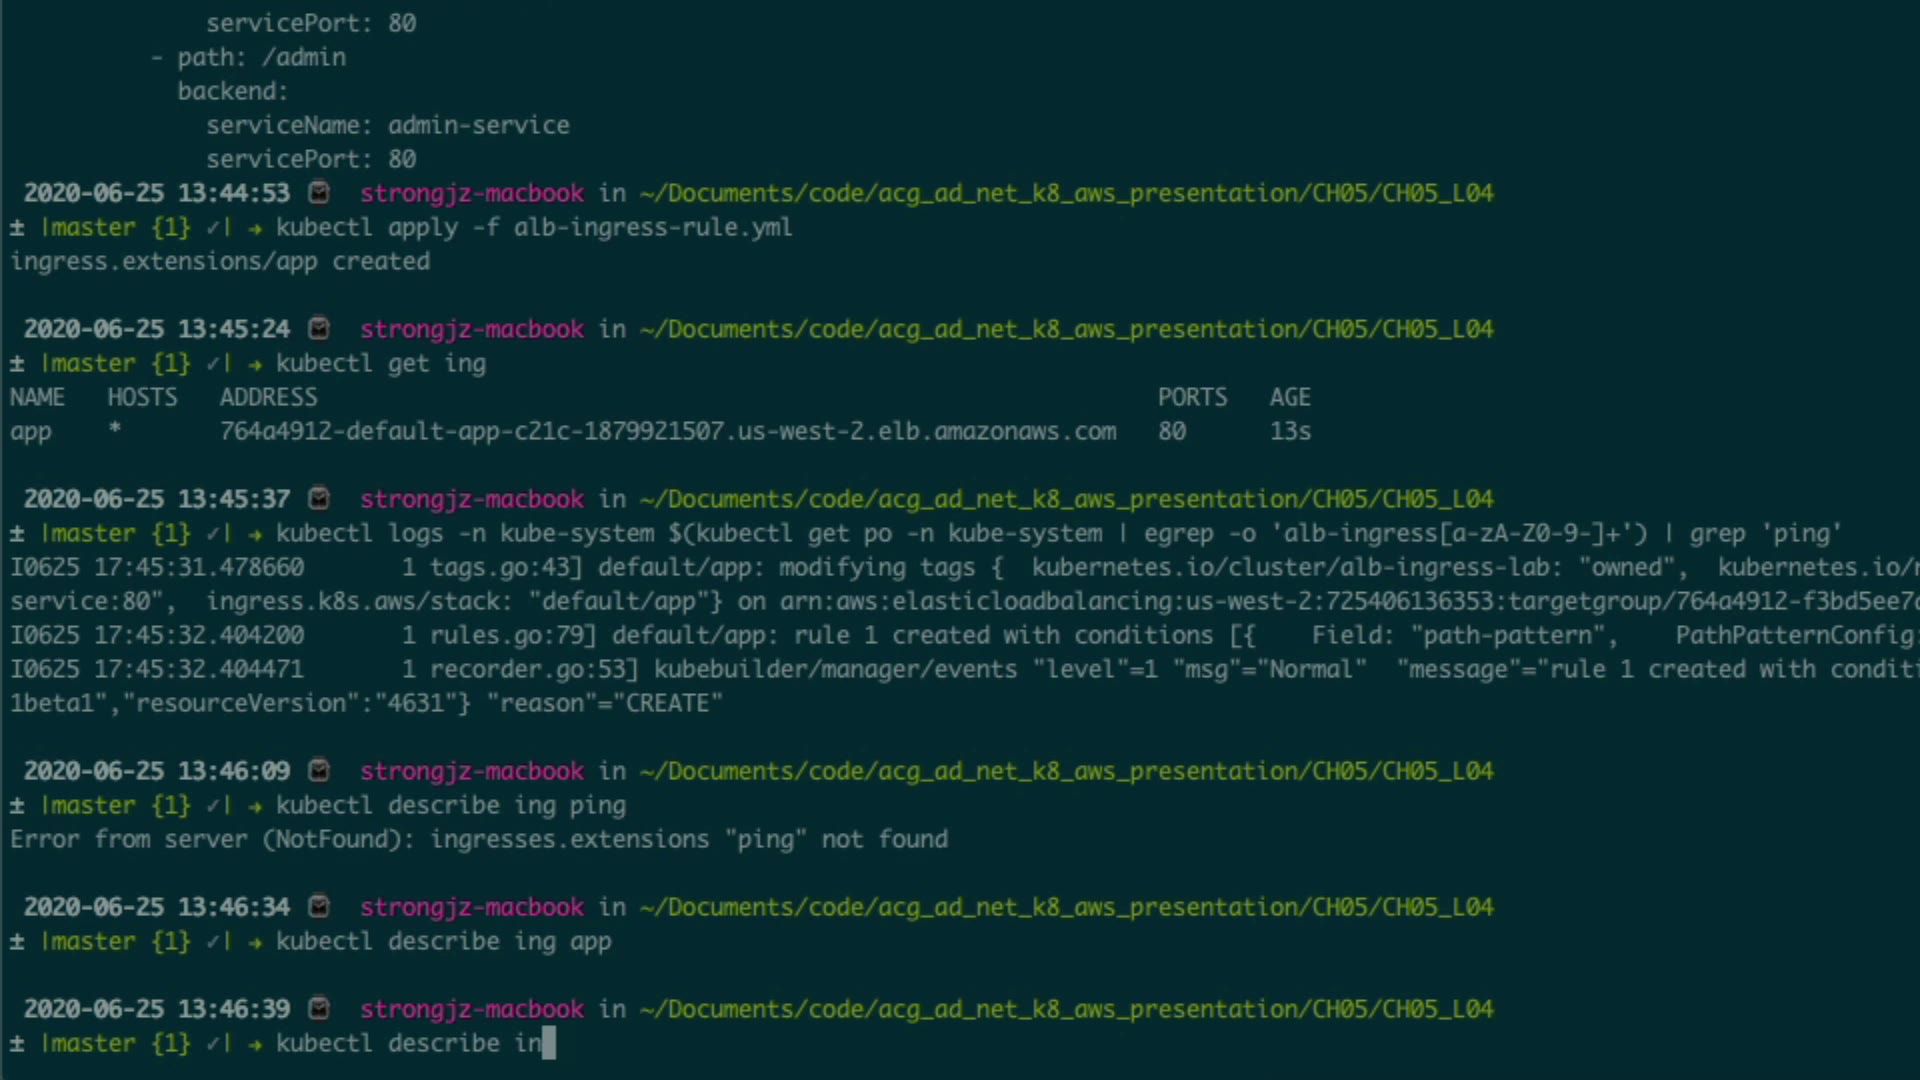This screenshot has height=1080, width=1920.
Task: Click the green arrow before 'kubectl get ing'
Action: 256,364
